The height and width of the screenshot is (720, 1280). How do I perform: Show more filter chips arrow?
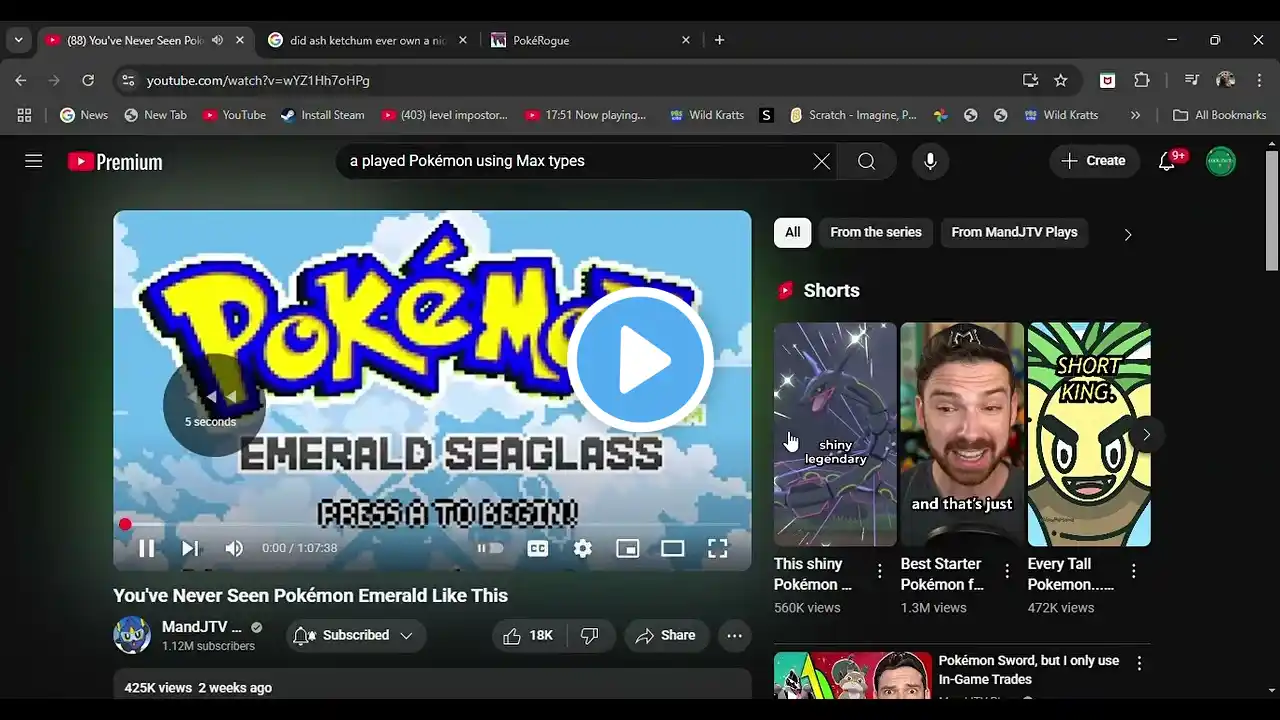click(1127, 234)
